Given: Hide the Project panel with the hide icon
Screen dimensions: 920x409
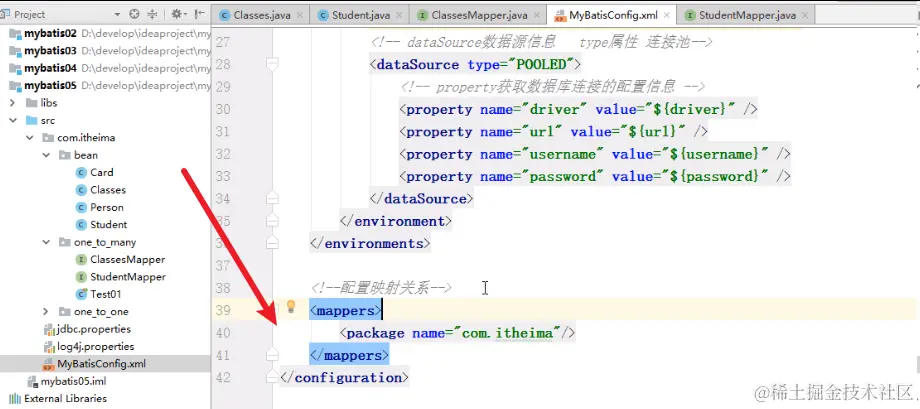Looking at the screenshot, I should (x=199, y=14).
